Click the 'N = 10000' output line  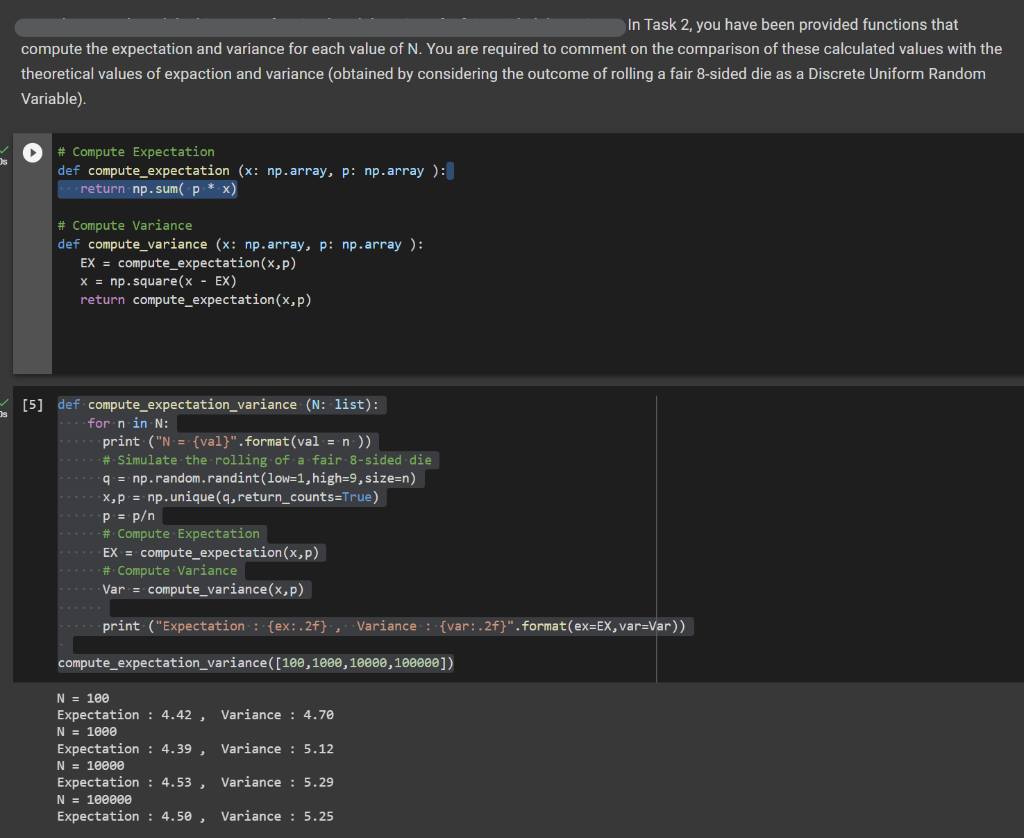tap(91, 765)
